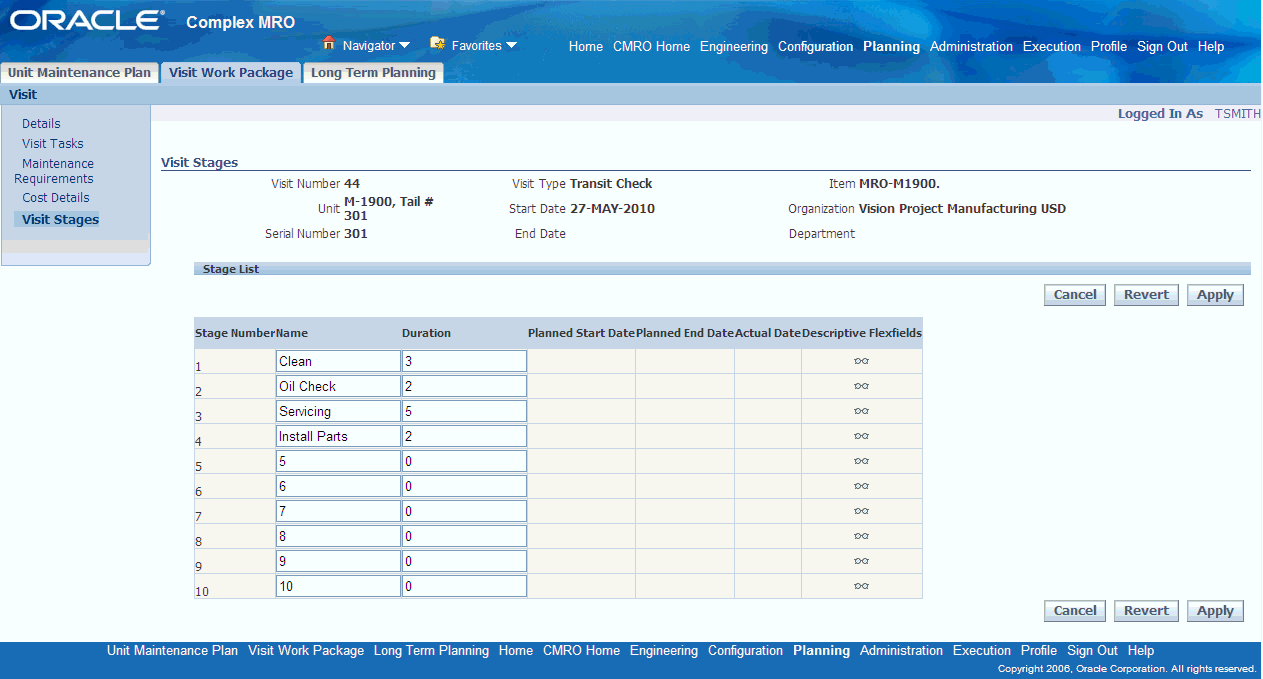Select Visit Stages in the sidebar

coord(60,220)
